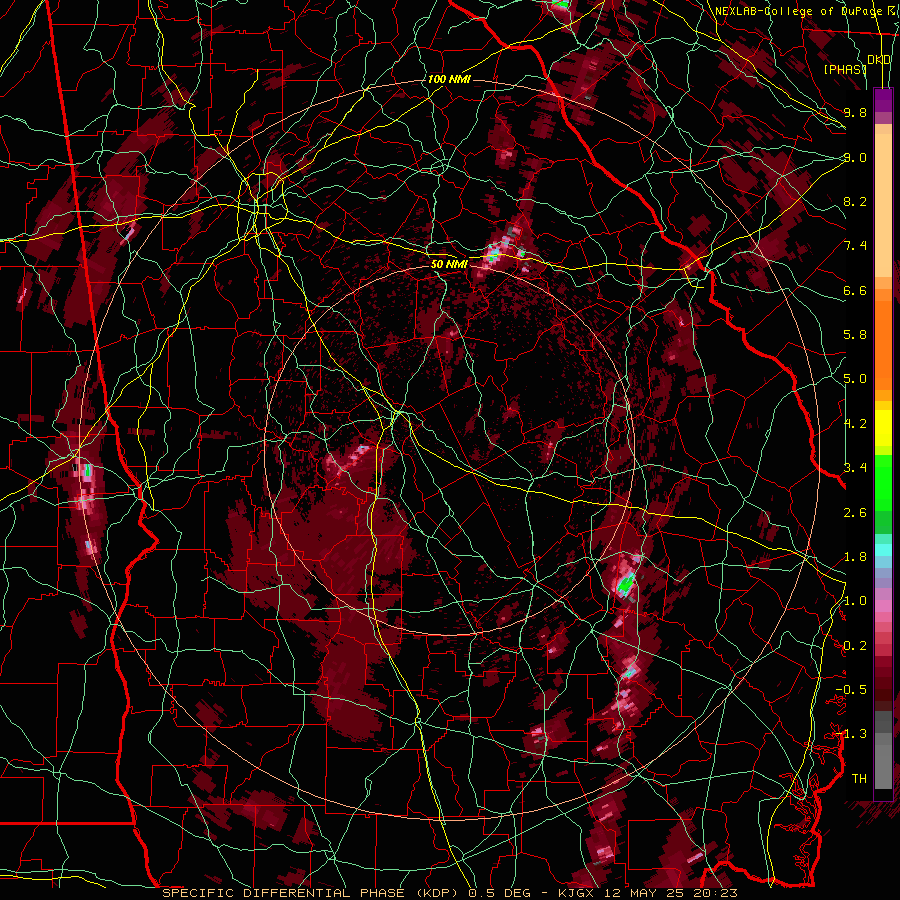
Task: Click the 1.0 scale value
Action: [x=855, y=601]
